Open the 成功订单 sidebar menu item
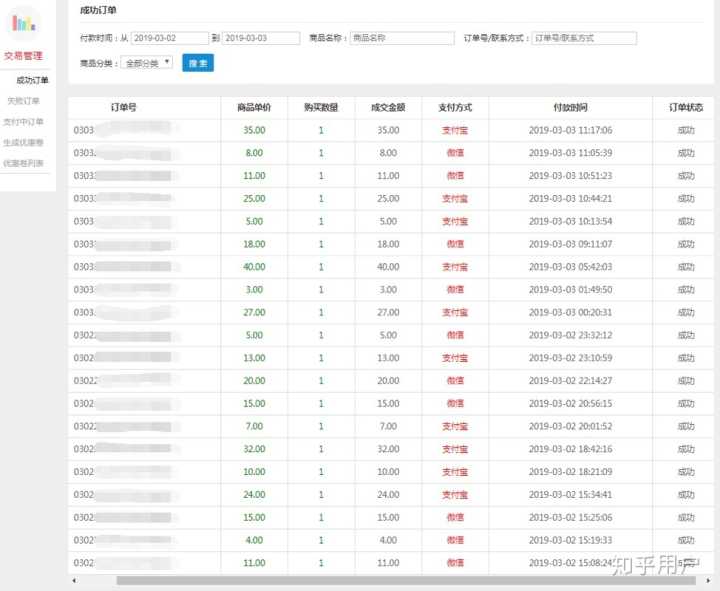720x591 pixels. 32,80
